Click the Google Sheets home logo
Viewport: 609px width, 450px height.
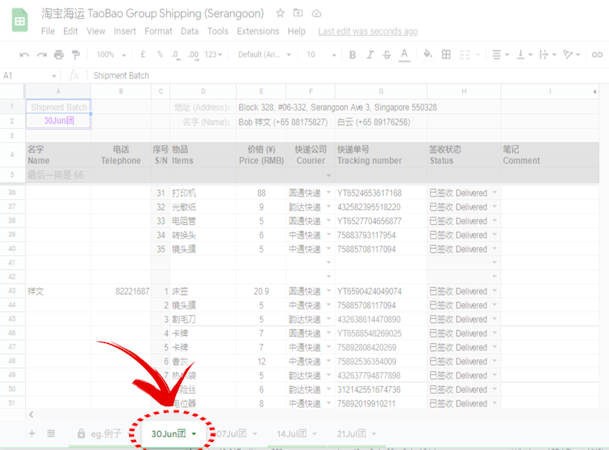[x=18, y=22]
